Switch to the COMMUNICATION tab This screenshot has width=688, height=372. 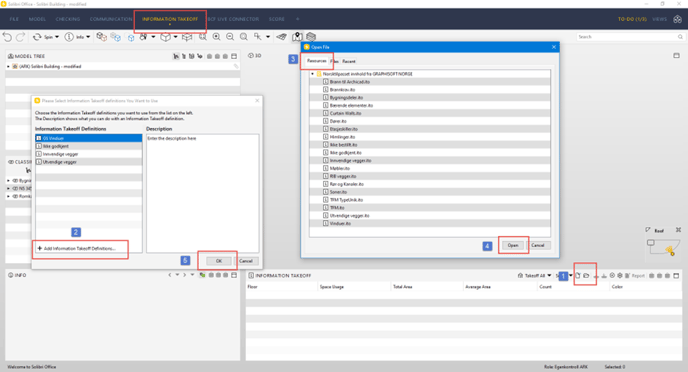(111, 19)
